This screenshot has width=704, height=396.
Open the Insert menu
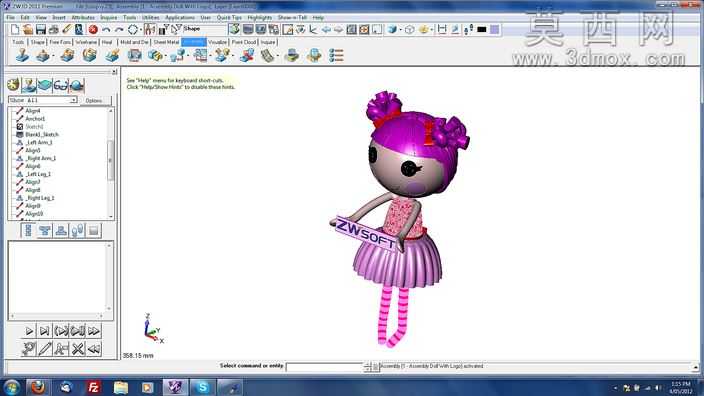tap(59, 18)
